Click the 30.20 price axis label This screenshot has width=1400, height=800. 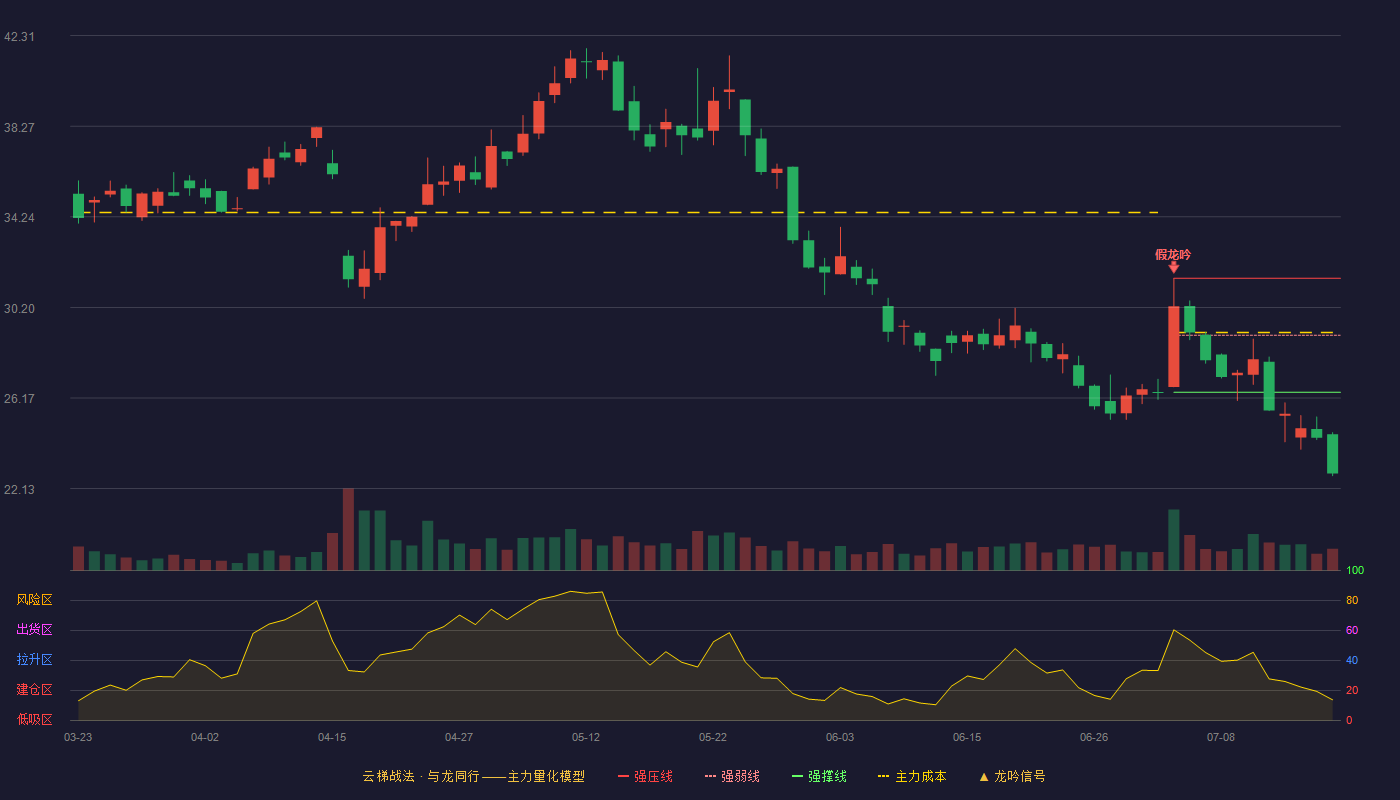[x=19, y=308]
